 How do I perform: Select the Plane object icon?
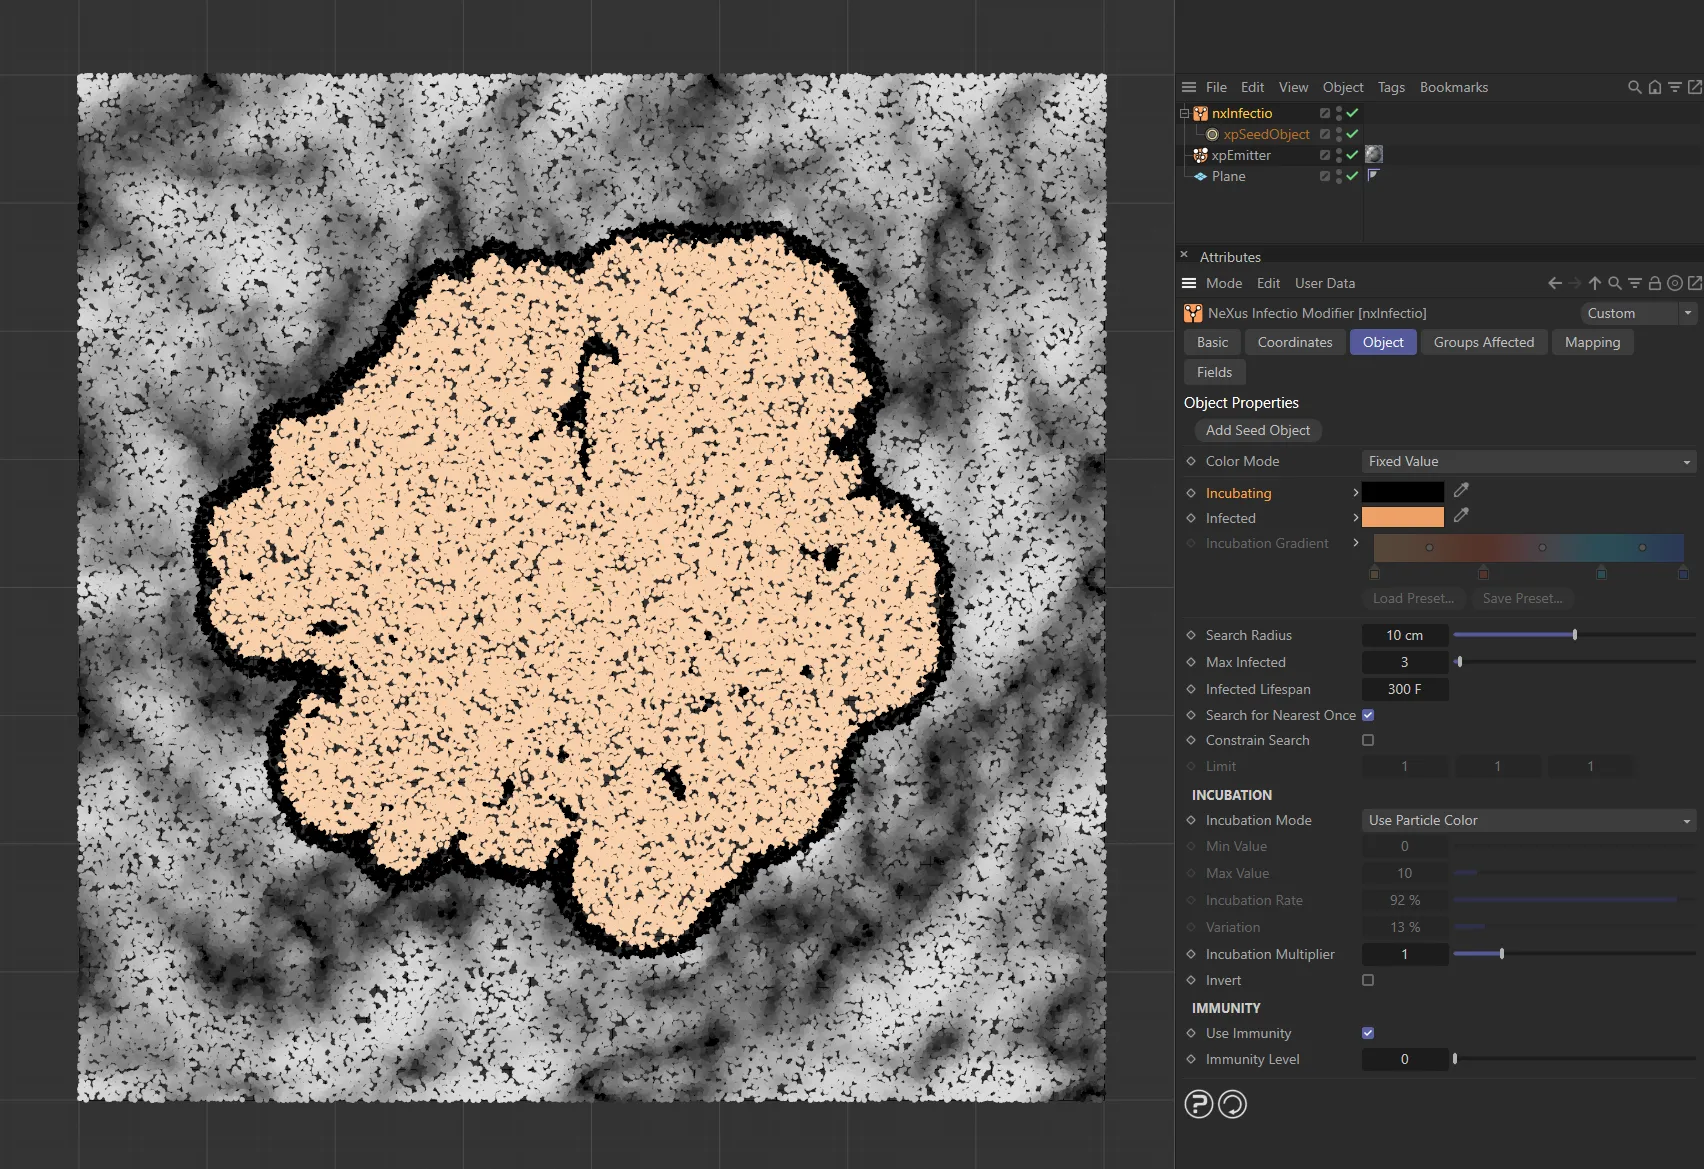[x=1200, y=176]
